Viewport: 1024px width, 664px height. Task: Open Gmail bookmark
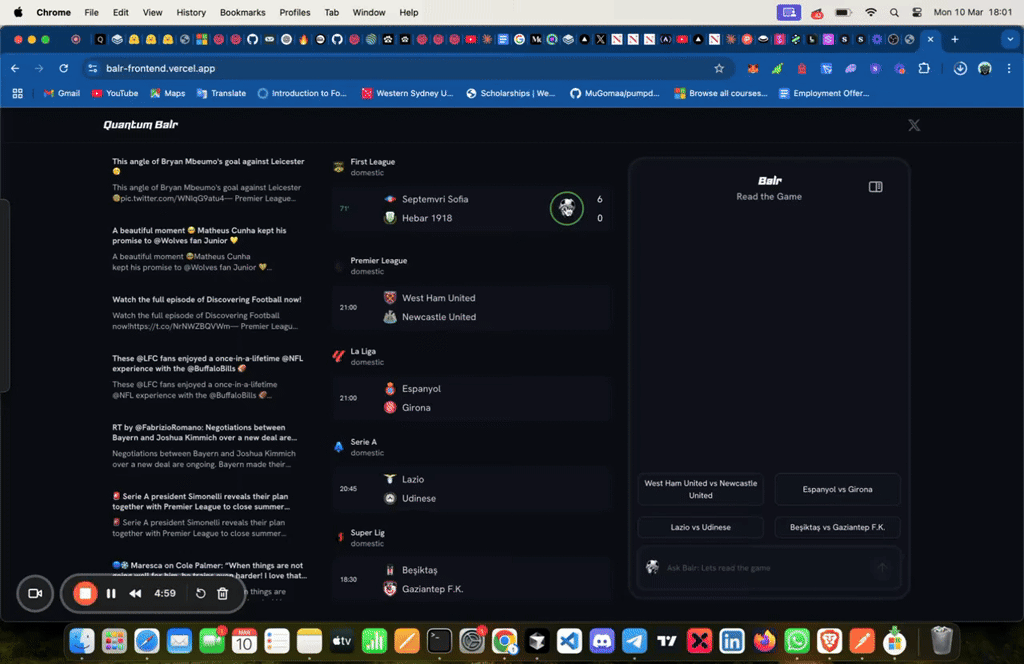pyautogui.click(x=62, y=93)
